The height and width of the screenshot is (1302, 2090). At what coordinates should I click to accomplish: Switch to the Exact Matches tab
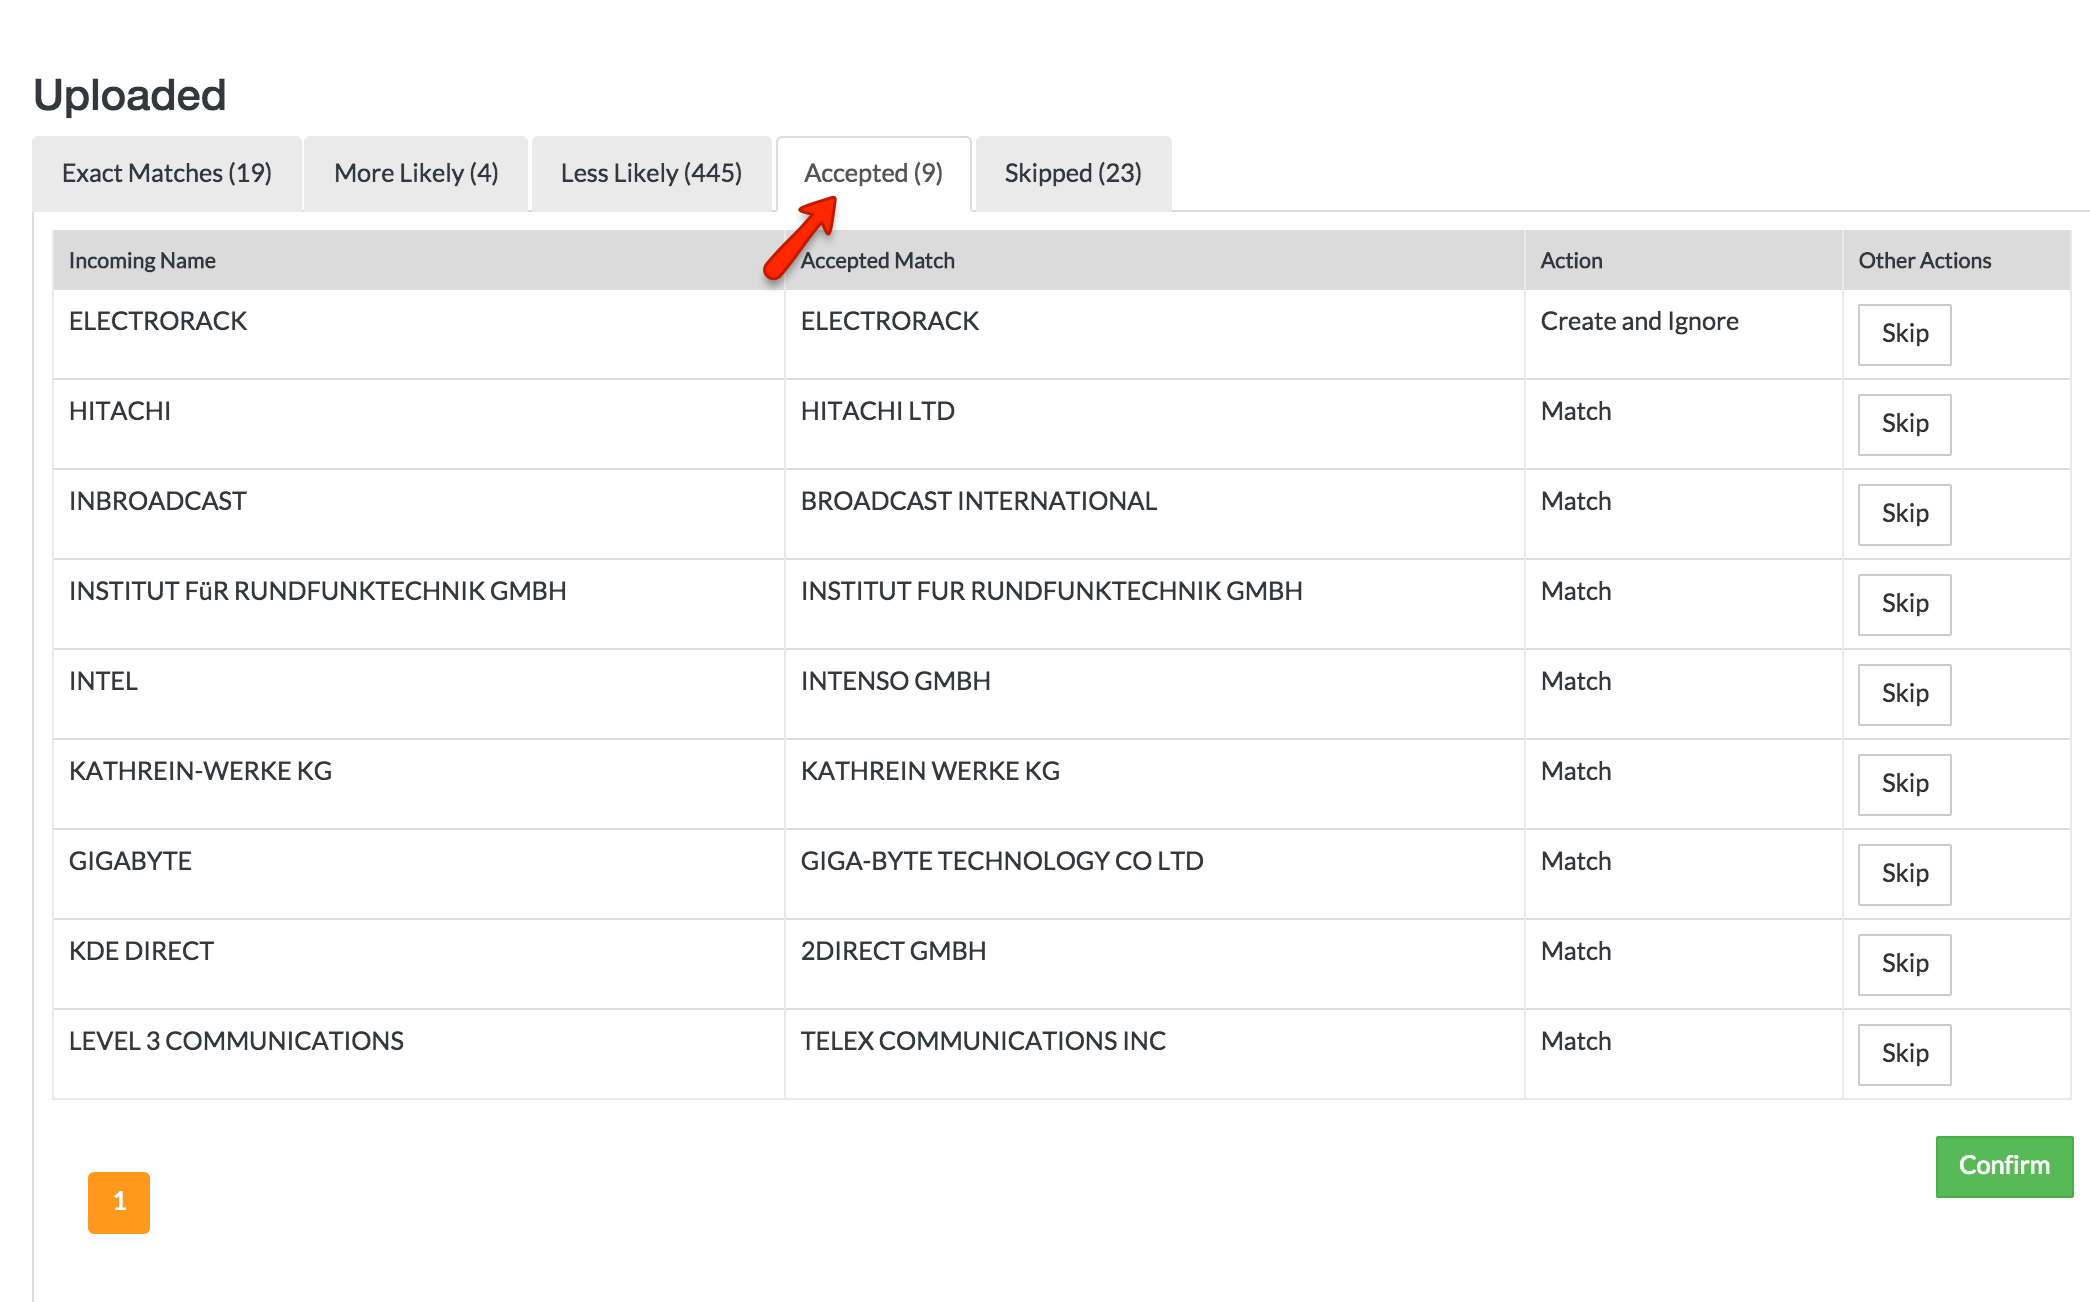[x=166, y=173]
